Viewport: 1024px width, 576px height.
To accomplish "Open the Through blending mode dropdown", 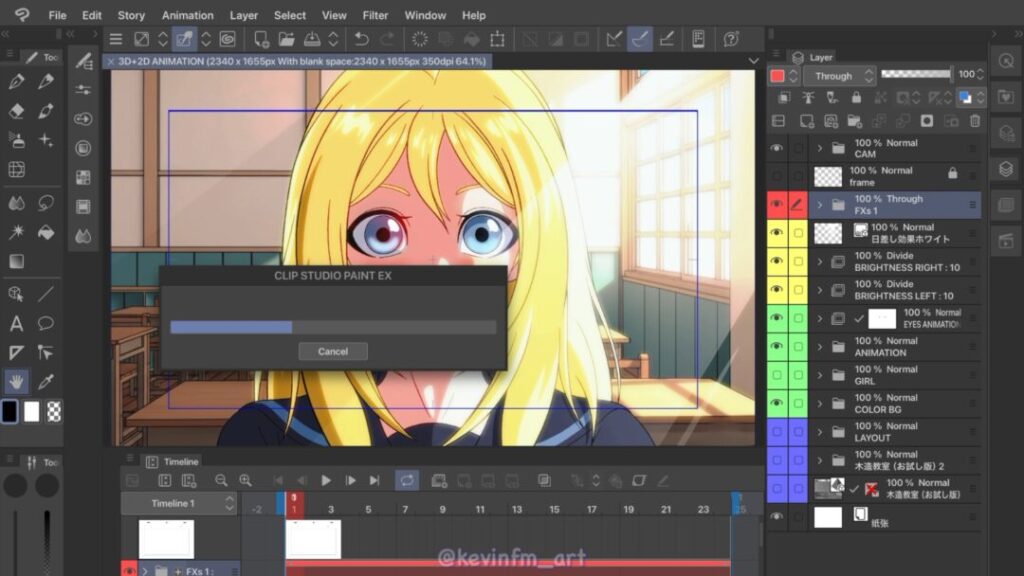I will point(839,76).
